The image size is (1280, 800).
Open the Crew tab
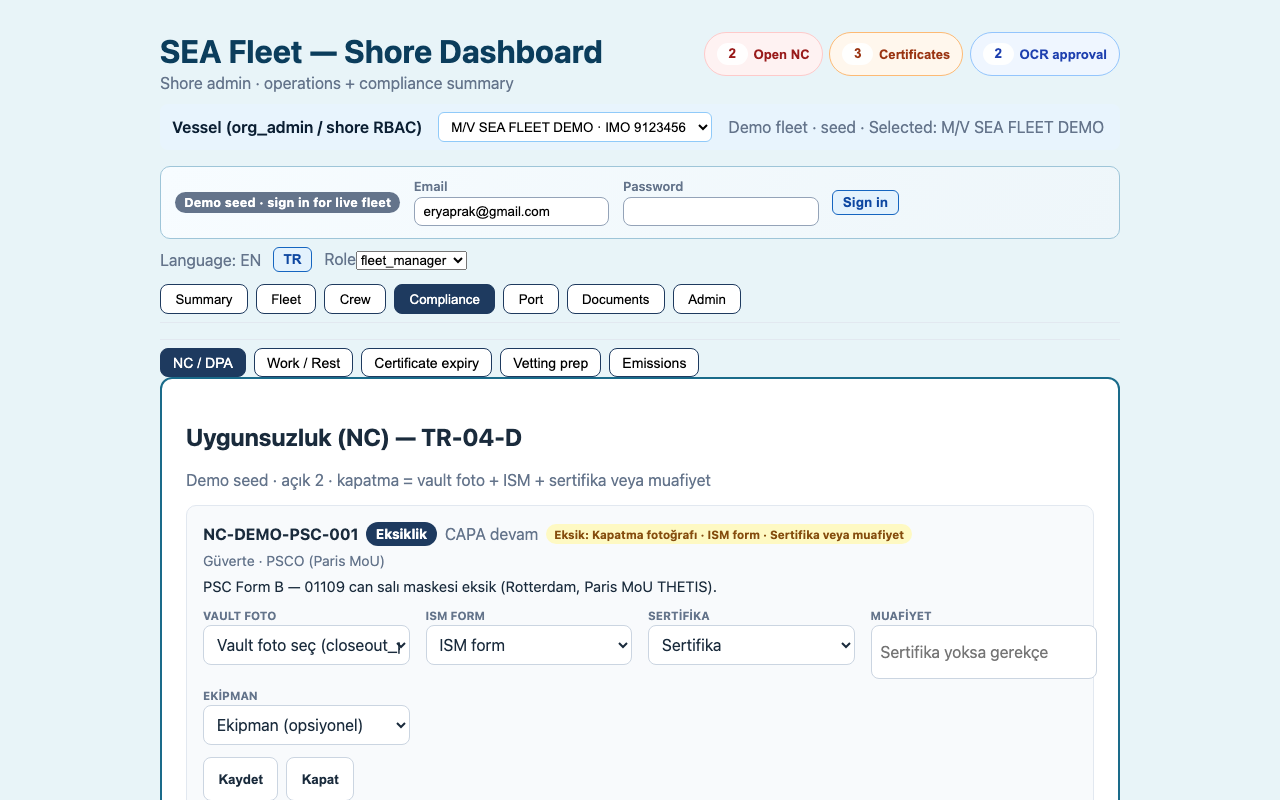point(355,299)
